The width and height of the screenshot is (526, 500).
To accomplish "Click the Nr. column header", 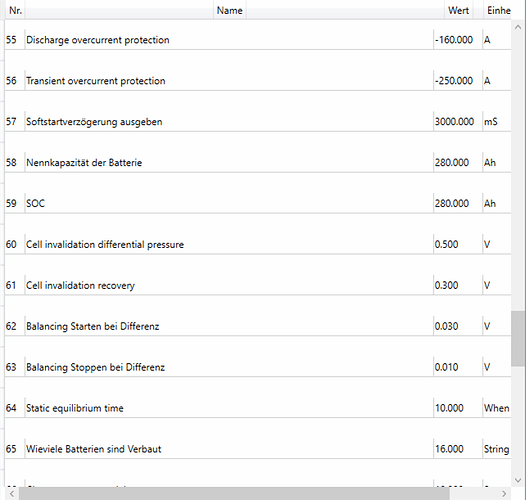I will (15, 11).
